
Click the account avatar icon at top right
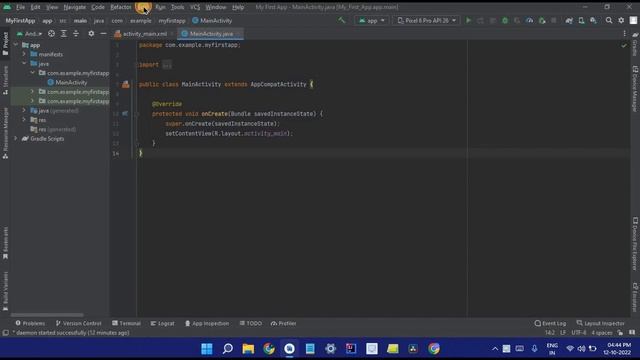pos(633,20)
